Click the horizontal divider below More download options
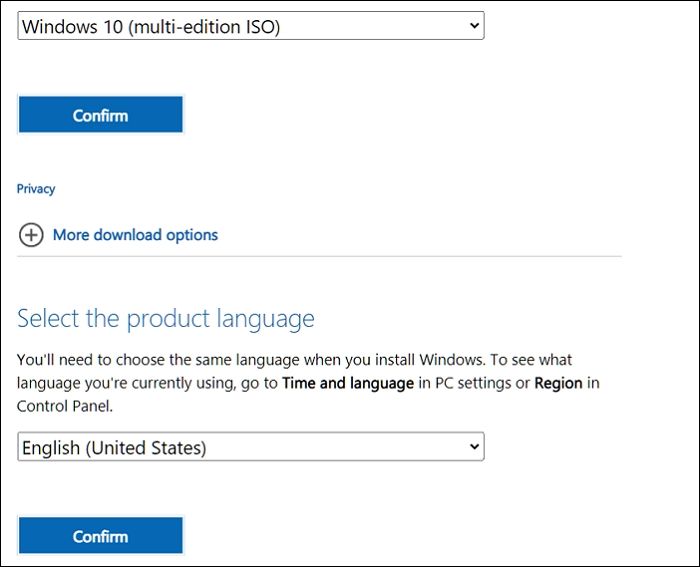 [320, 257]
